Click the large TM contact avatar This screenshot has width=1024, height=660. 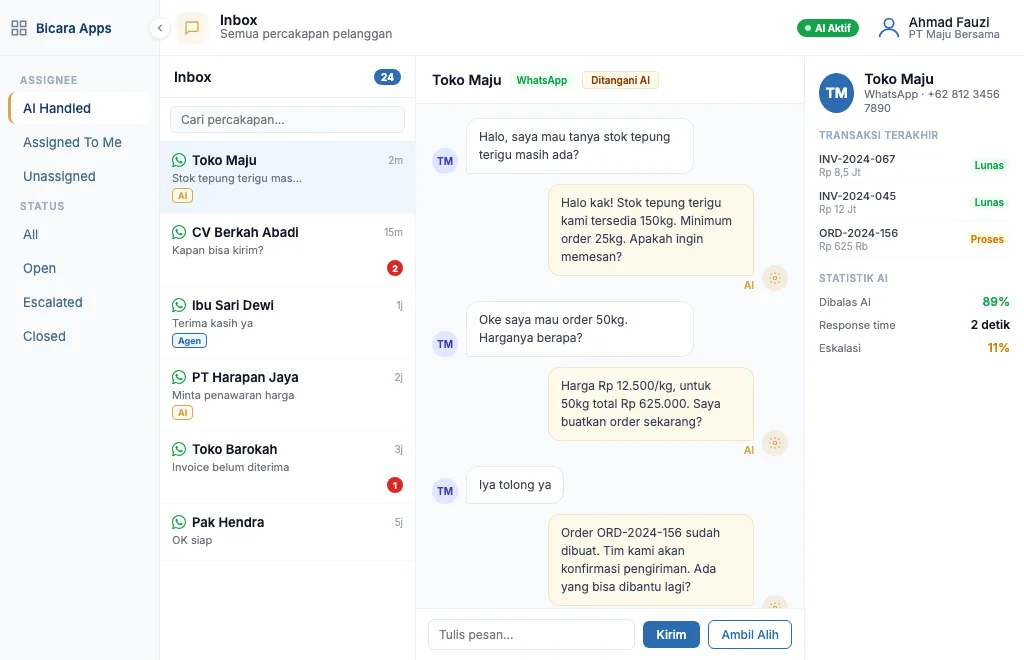click(837, 93)
